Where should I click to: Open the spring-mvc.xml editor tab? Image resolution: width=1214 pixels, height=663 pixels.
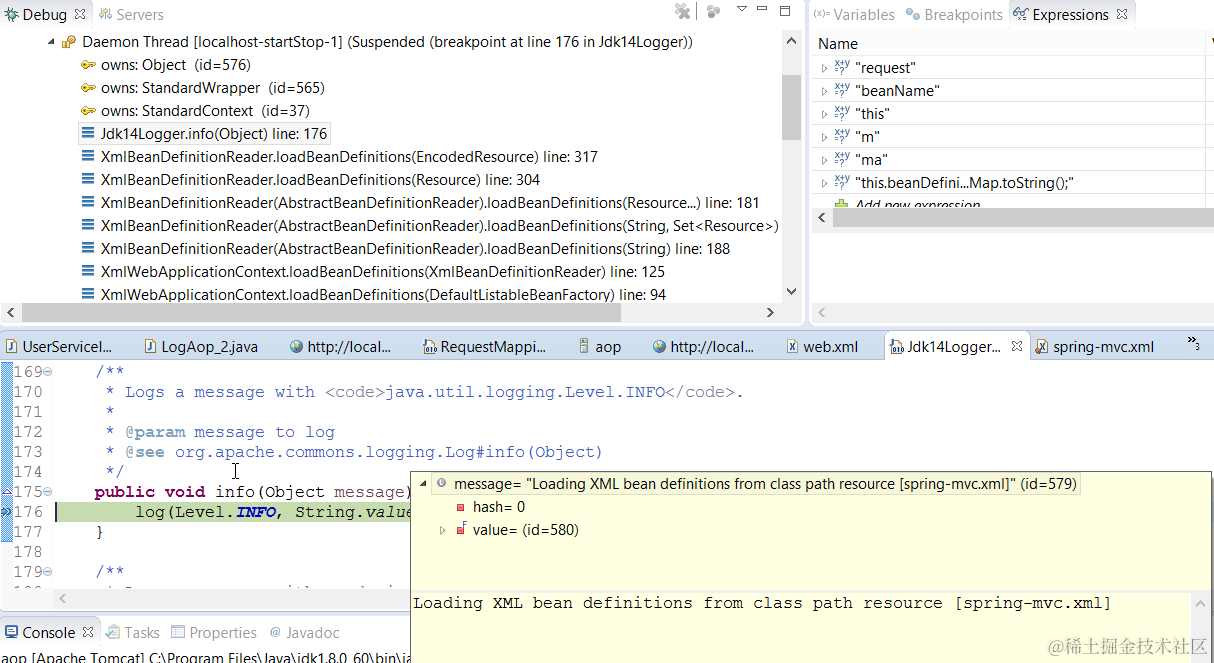click(x=1094, y=347)
